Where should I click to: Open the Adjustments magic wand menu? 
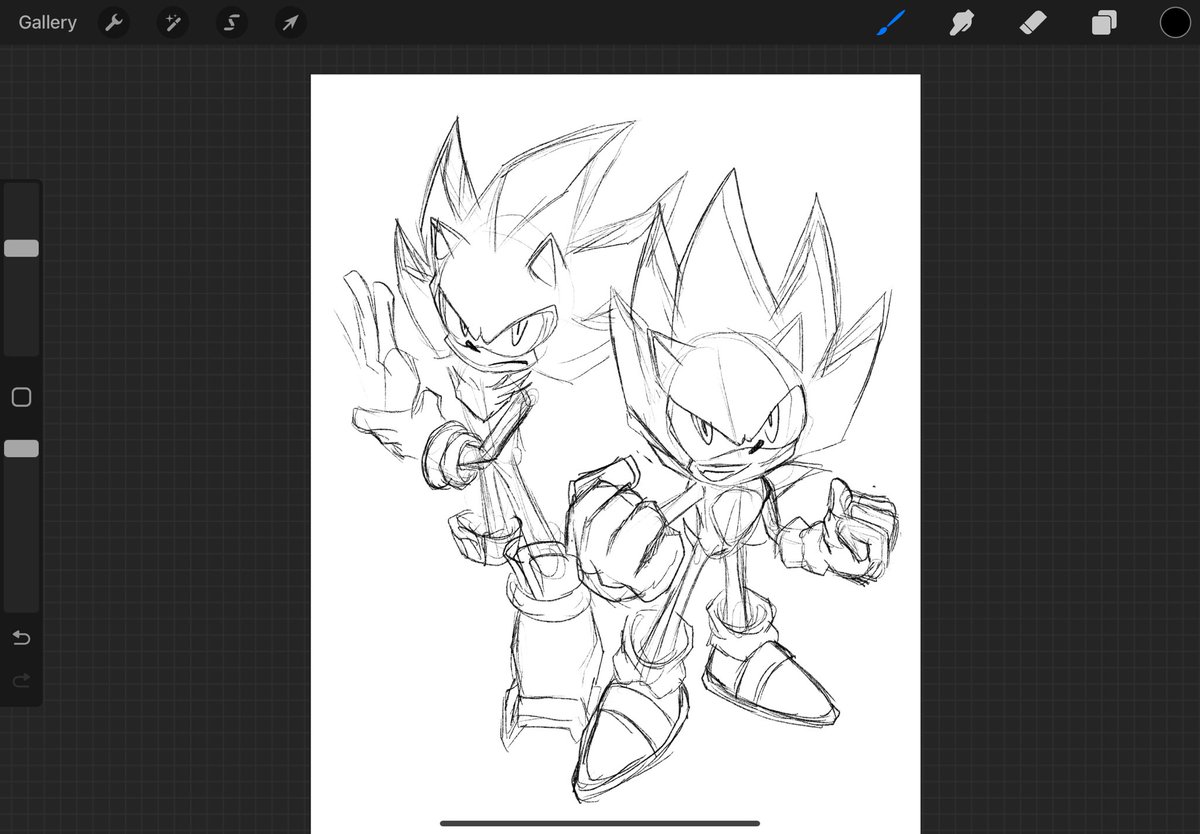pyautogui.click(x=172, y=22)
